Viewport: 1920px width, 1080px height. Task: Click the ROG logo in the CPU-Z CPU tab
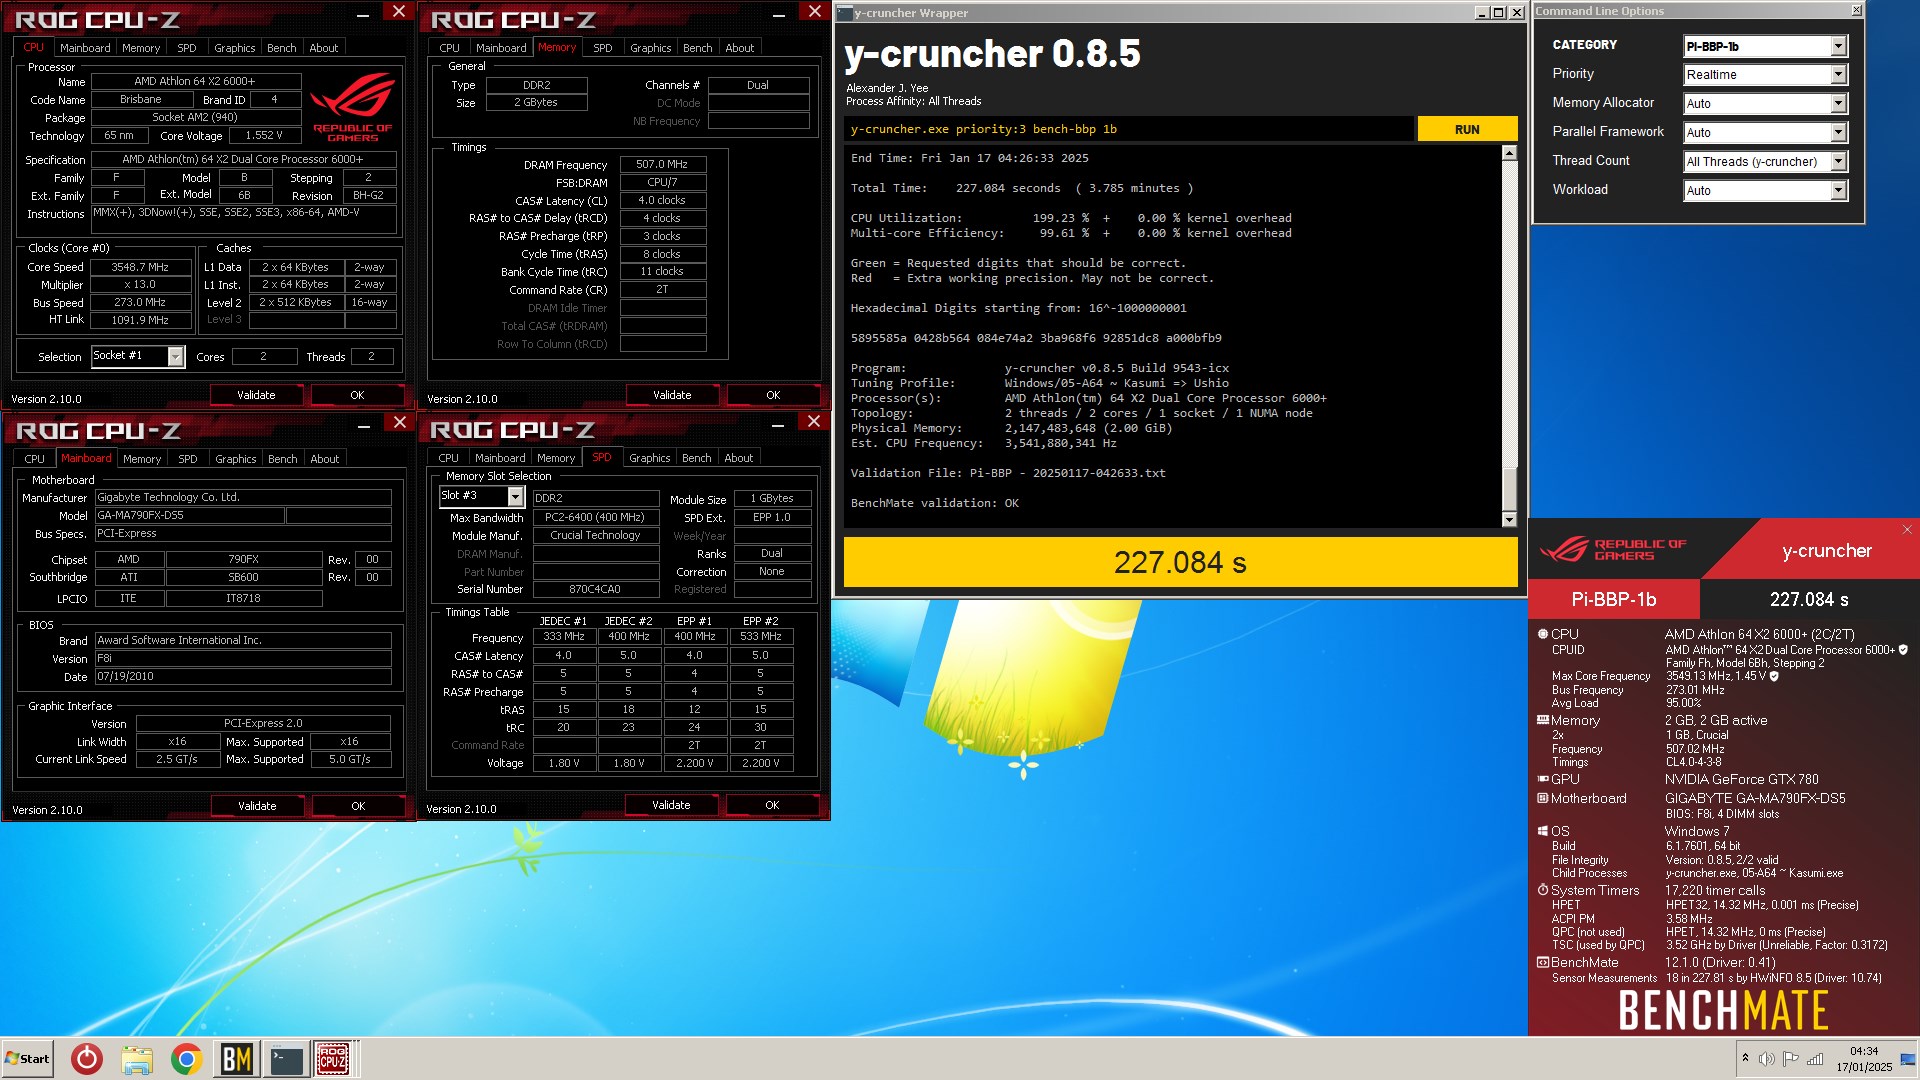352,108
